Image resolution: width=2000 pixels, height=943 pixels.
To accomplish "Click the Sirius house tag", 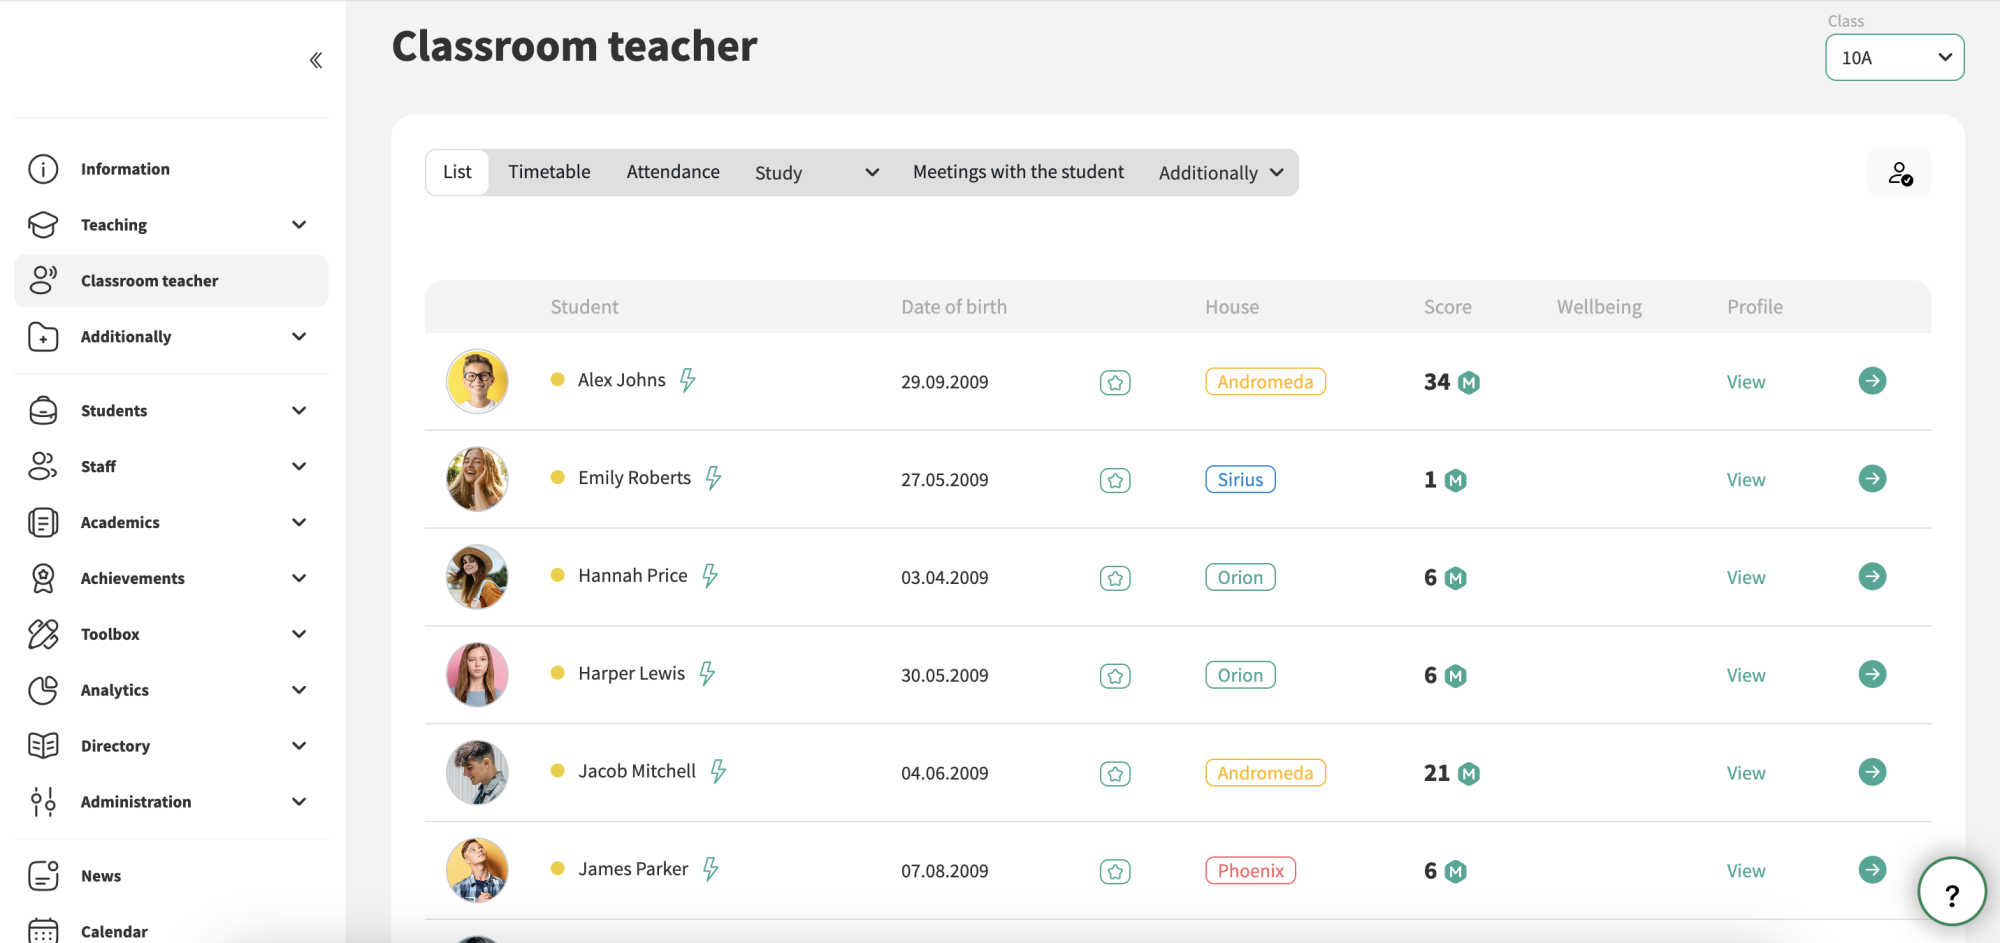I will pos(1240,480).
